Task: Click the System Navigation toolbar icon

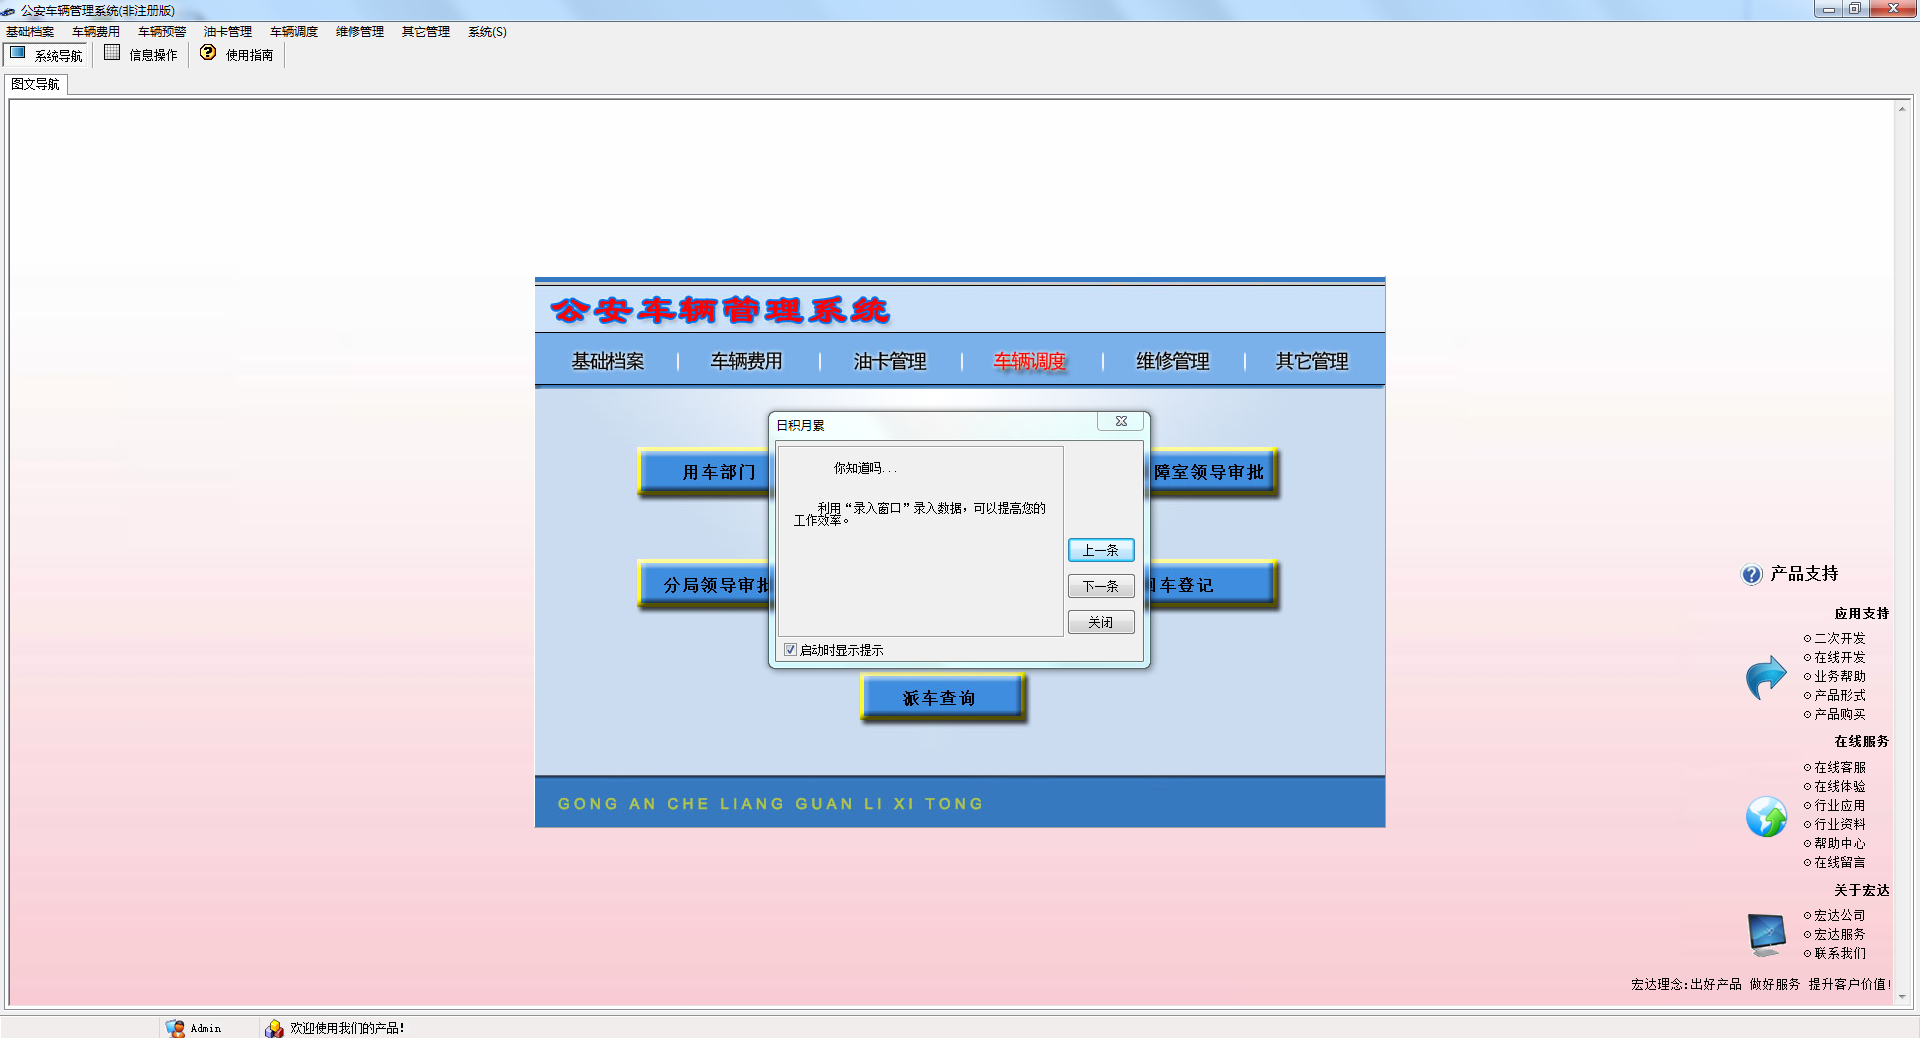Action: coord(18,53)
